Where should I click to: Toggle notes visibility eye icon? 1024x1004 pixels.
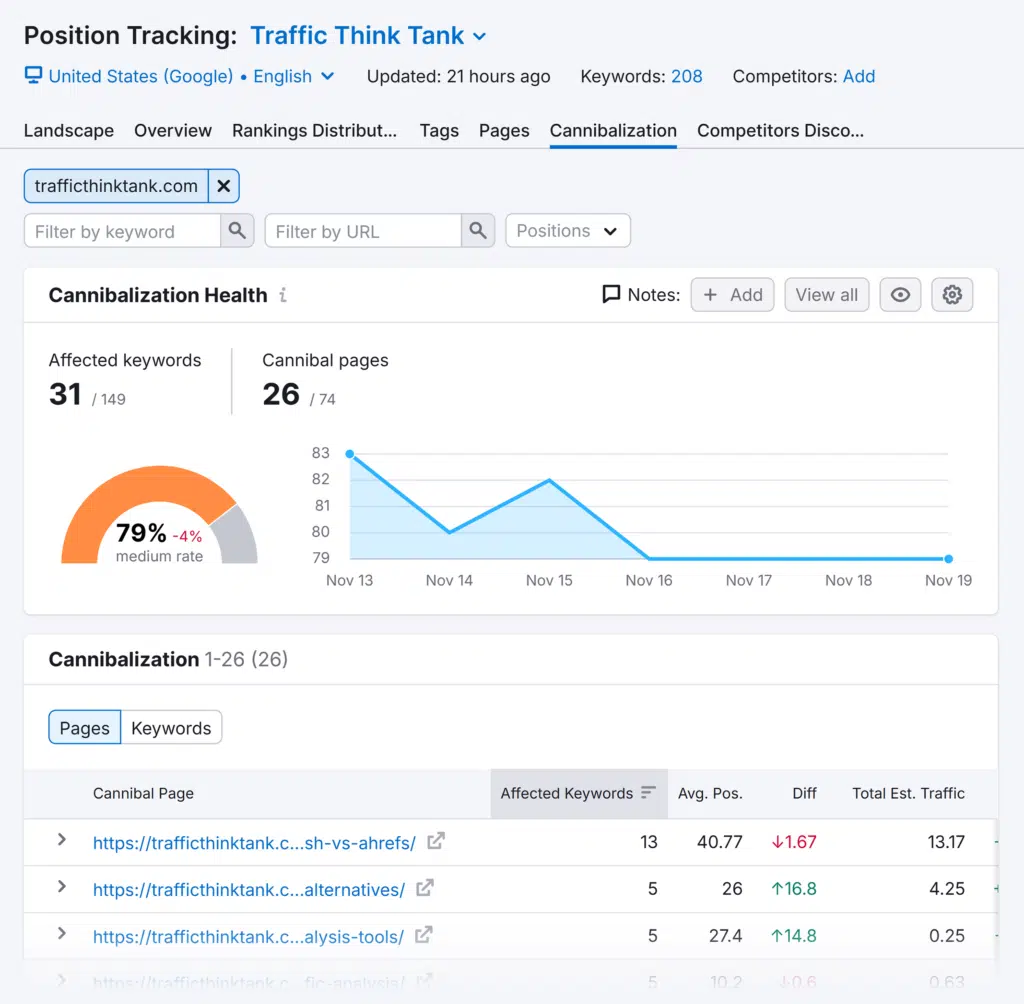point(900,295)
